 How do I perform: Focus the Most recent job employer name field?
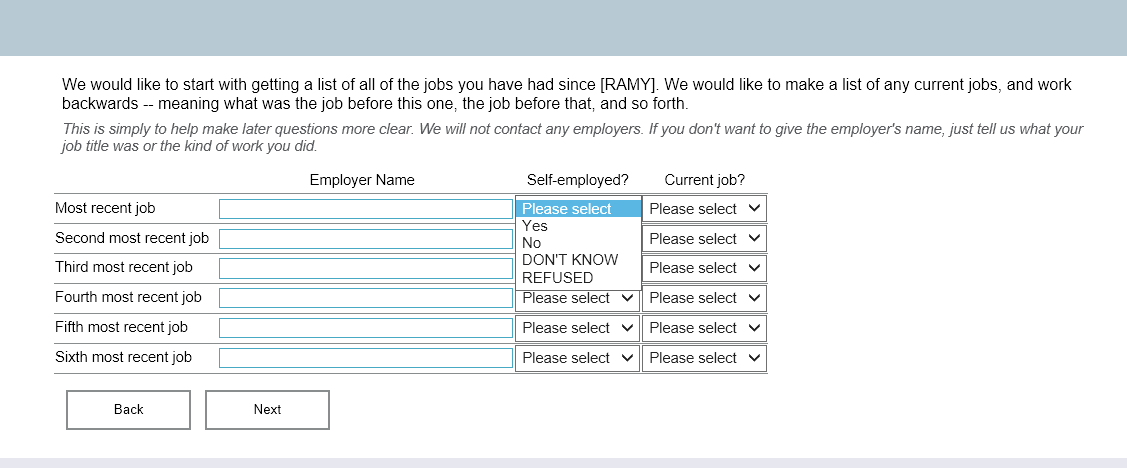coord(365,209)
